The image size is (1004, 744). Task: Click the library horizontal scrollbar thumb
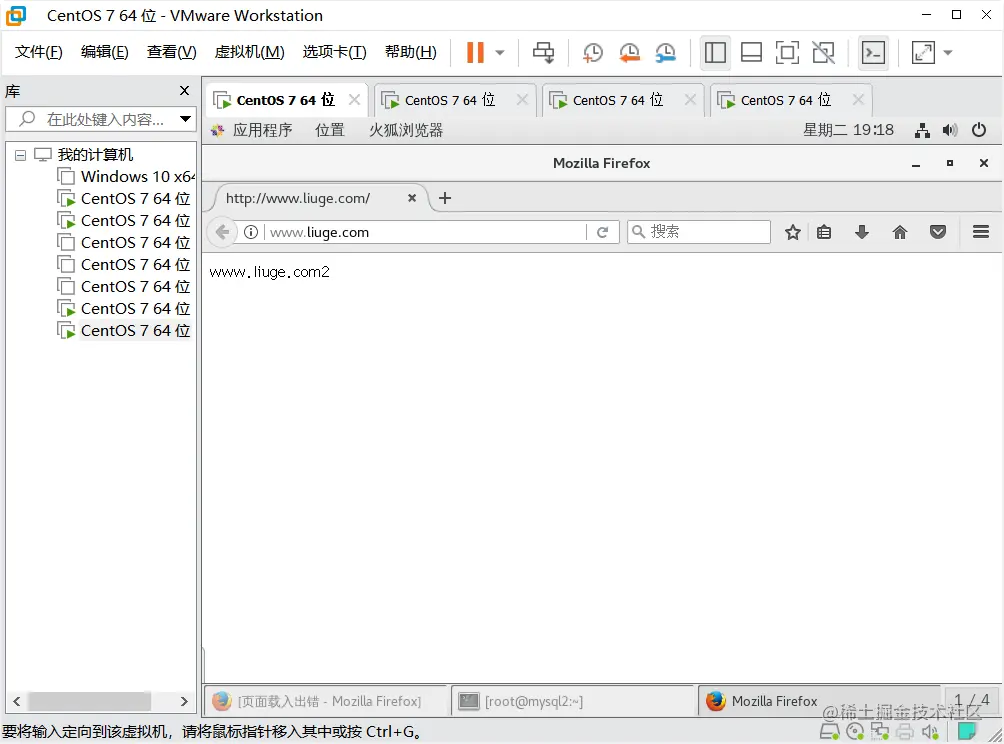coord(90,701)
